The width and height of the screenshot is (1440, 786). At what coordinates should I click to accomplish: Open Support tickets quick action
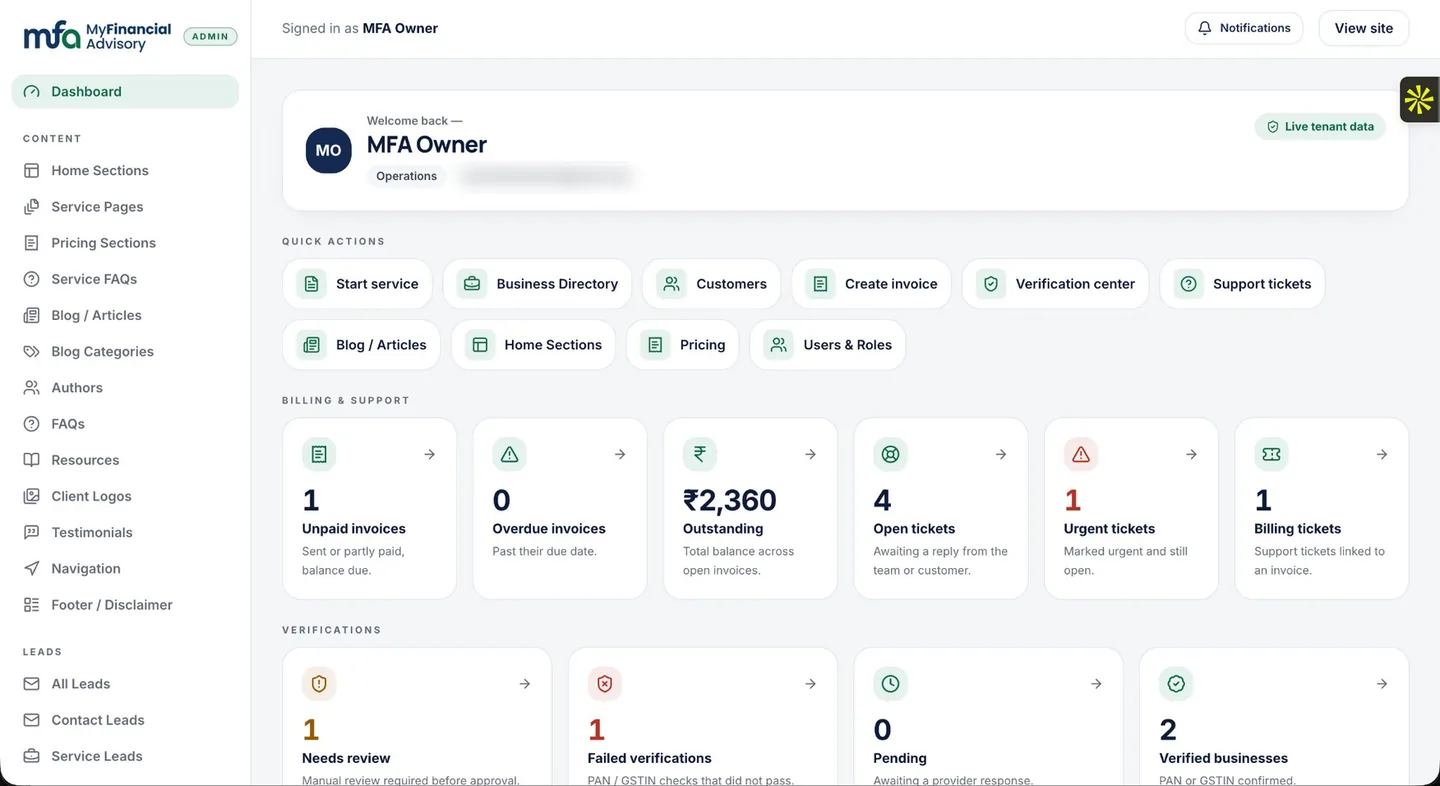[x=1242, y=284]
